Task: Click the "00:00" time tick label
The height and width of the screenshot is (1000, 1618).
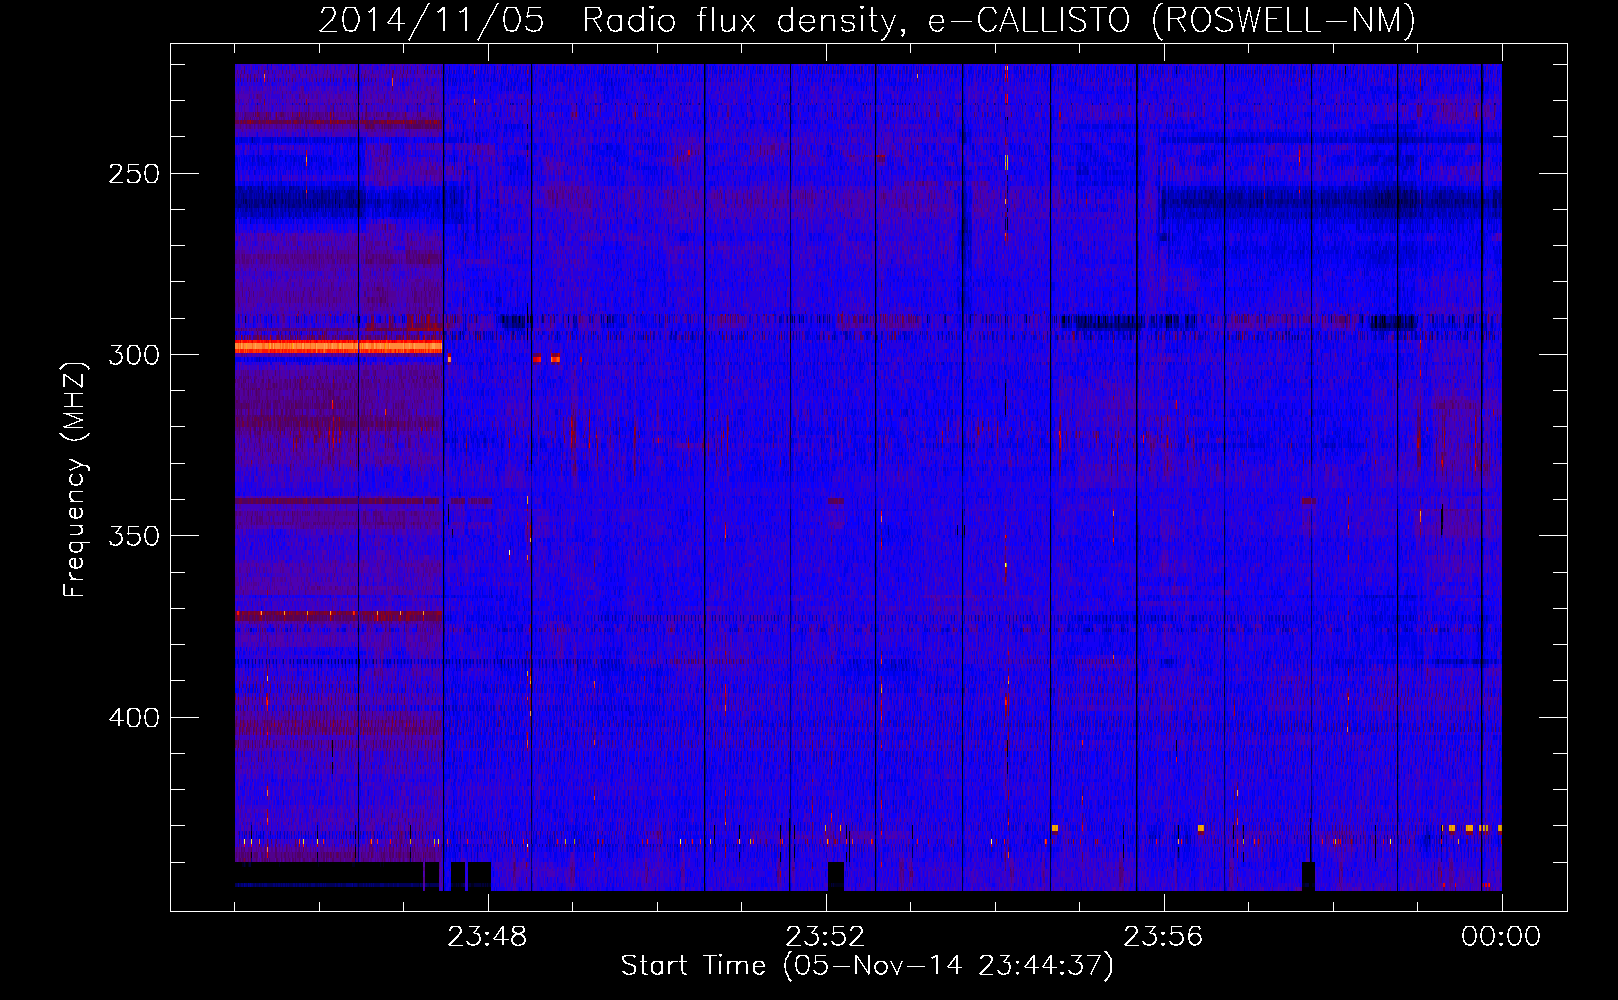Action: 1501,937
